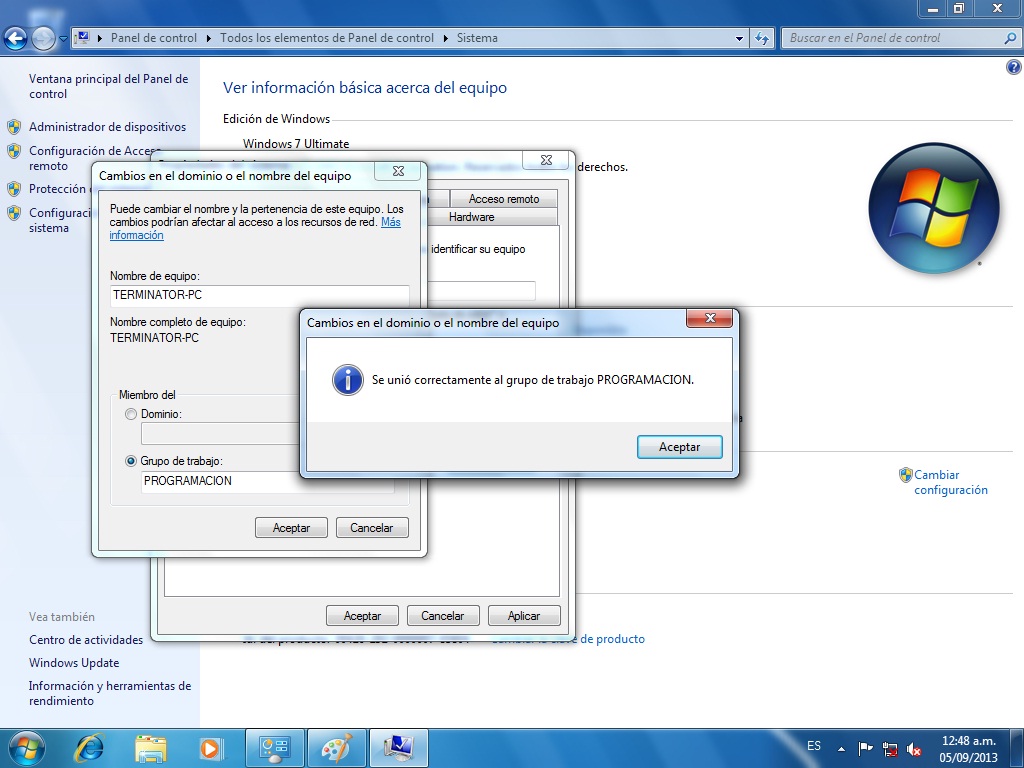
Task: Open the Control Panel taskbar button
Action: tap(274, 748)
